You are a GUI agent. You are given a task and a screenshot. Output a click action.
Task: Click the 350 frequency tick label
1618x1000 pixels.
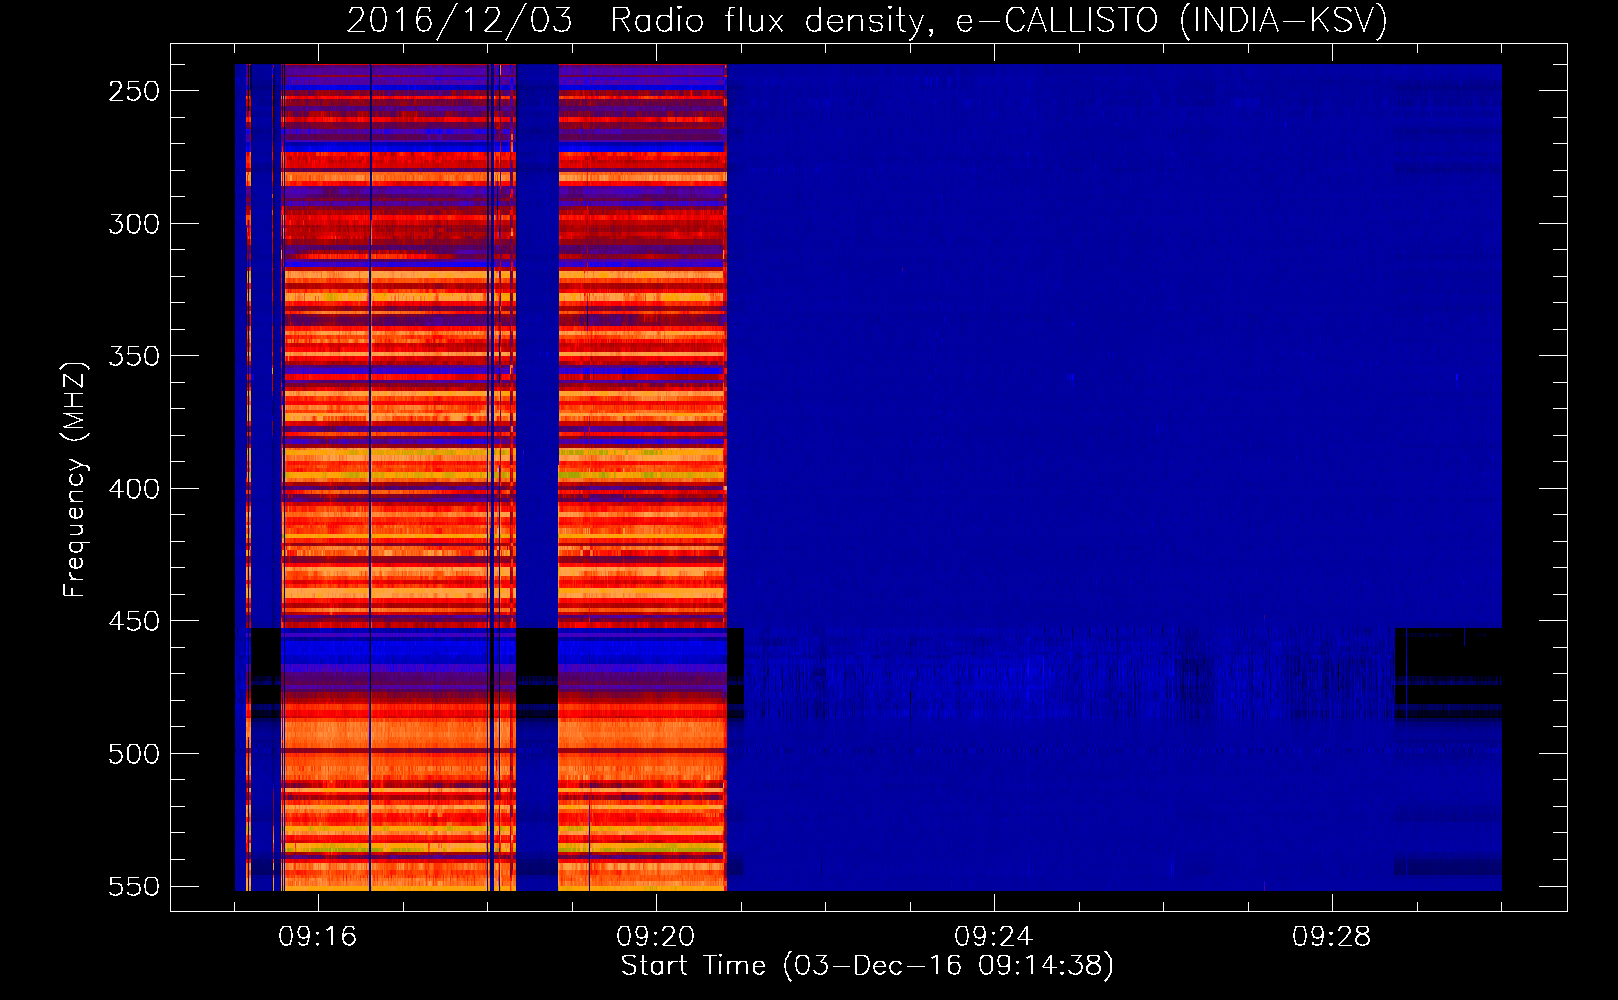coord(134,356)
